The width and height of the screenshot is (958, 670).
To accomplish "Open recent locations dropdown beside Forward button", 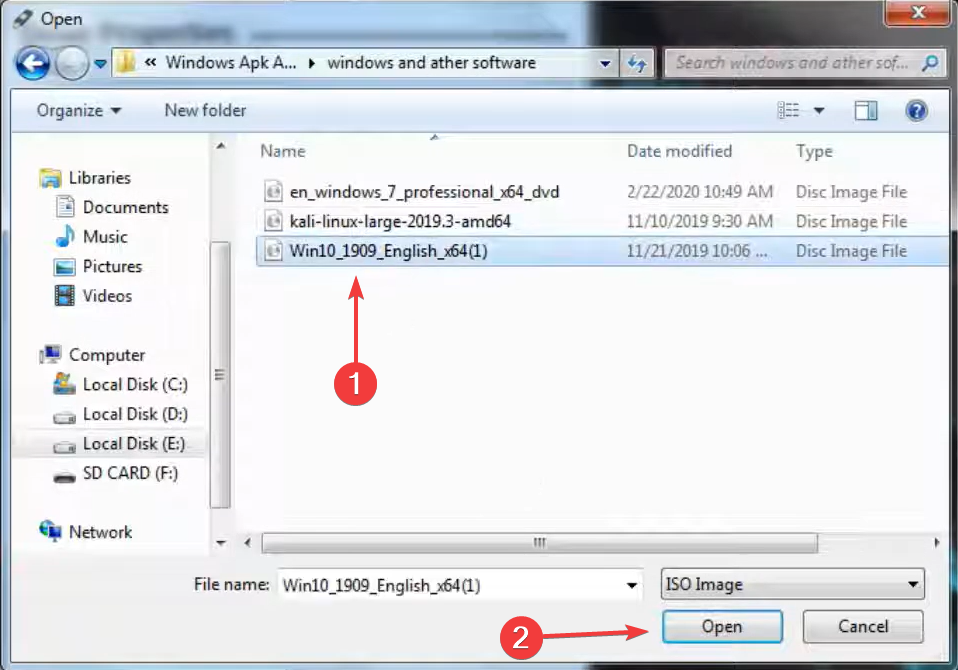I will coord(101,64).
